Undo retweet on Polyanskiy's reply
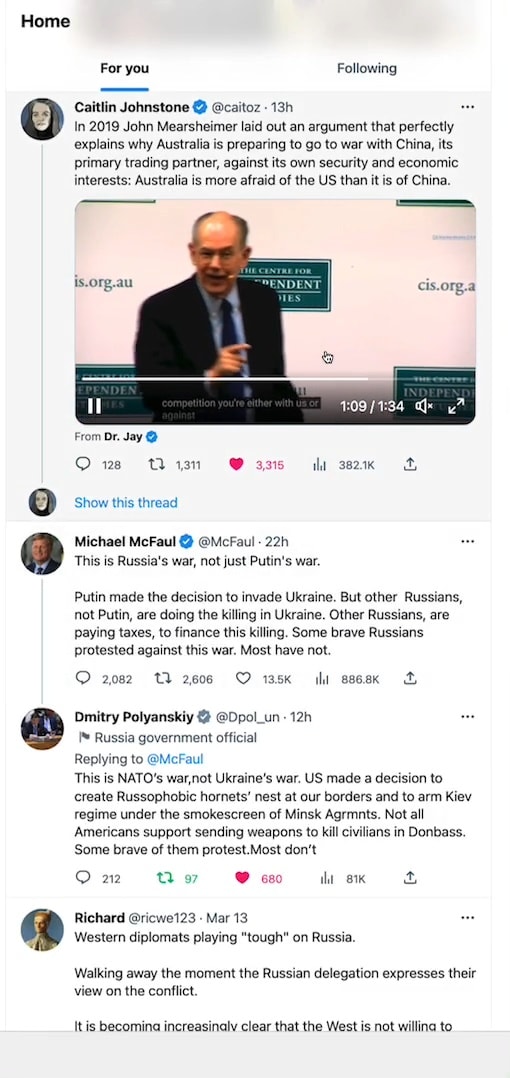This screenshot has height=1078, width=510. 165,878
